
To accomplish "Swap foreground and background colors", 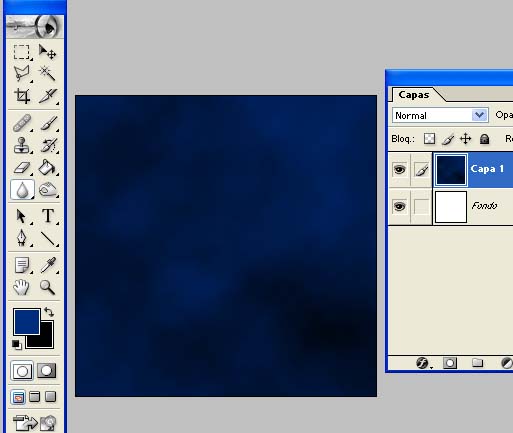I will point(49,312).
